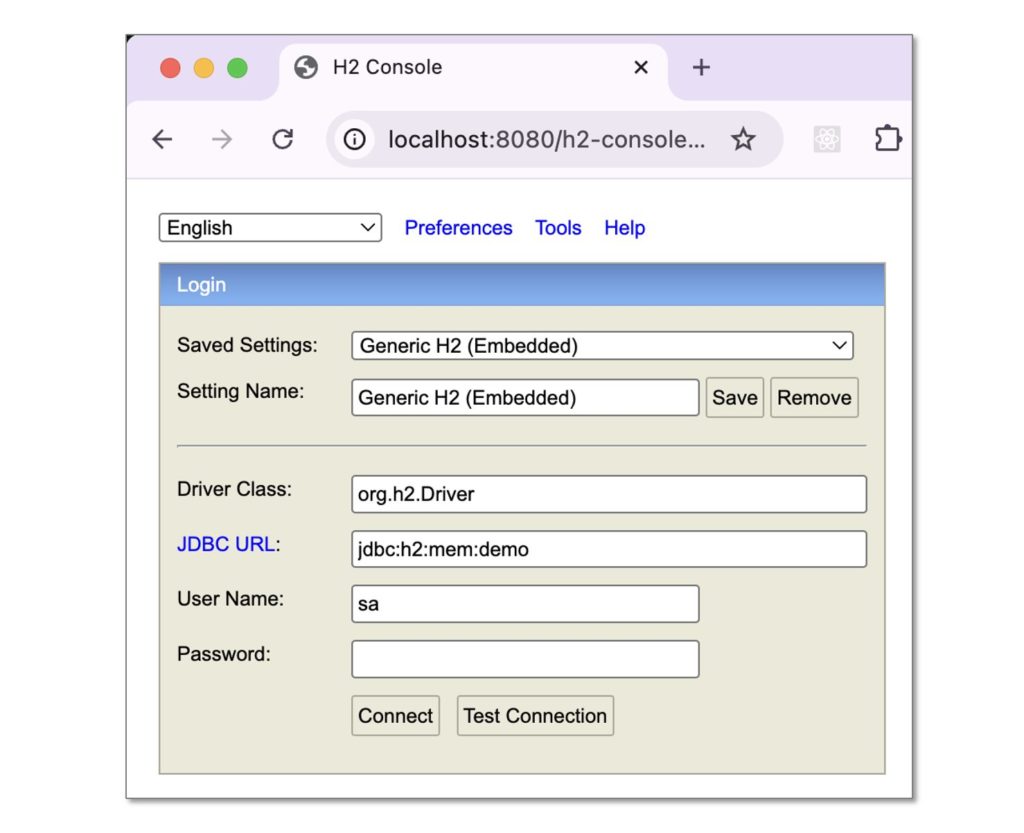The image size is (1024, 833).
Task: Open the React DevTools extension icon
Action: [826, 140]
